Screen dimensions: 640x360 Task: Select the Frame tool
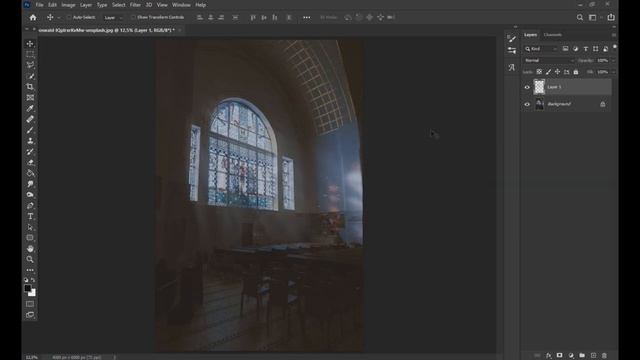click(30, 98)
